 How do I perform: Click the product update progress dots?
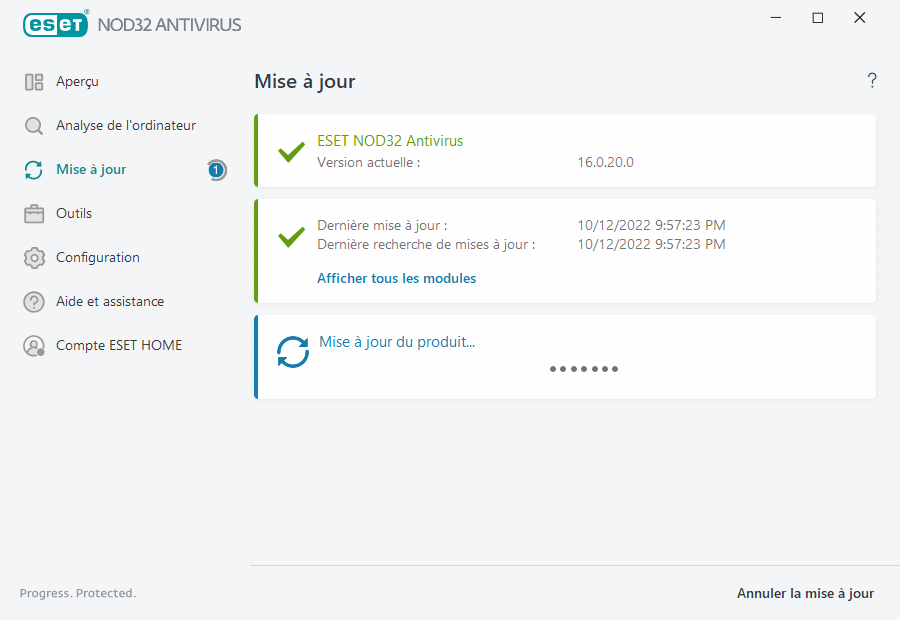click(584, 369)
